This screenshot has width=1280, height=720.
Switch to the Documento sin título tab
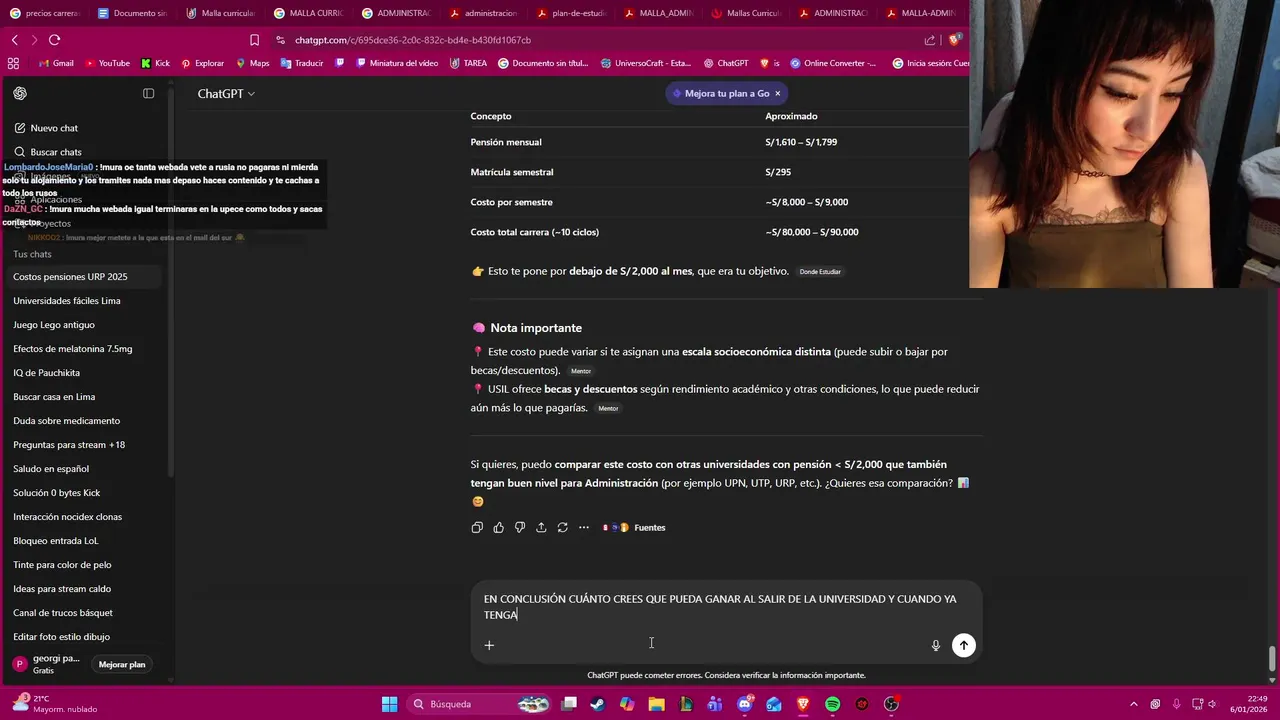tap(133, 13)
